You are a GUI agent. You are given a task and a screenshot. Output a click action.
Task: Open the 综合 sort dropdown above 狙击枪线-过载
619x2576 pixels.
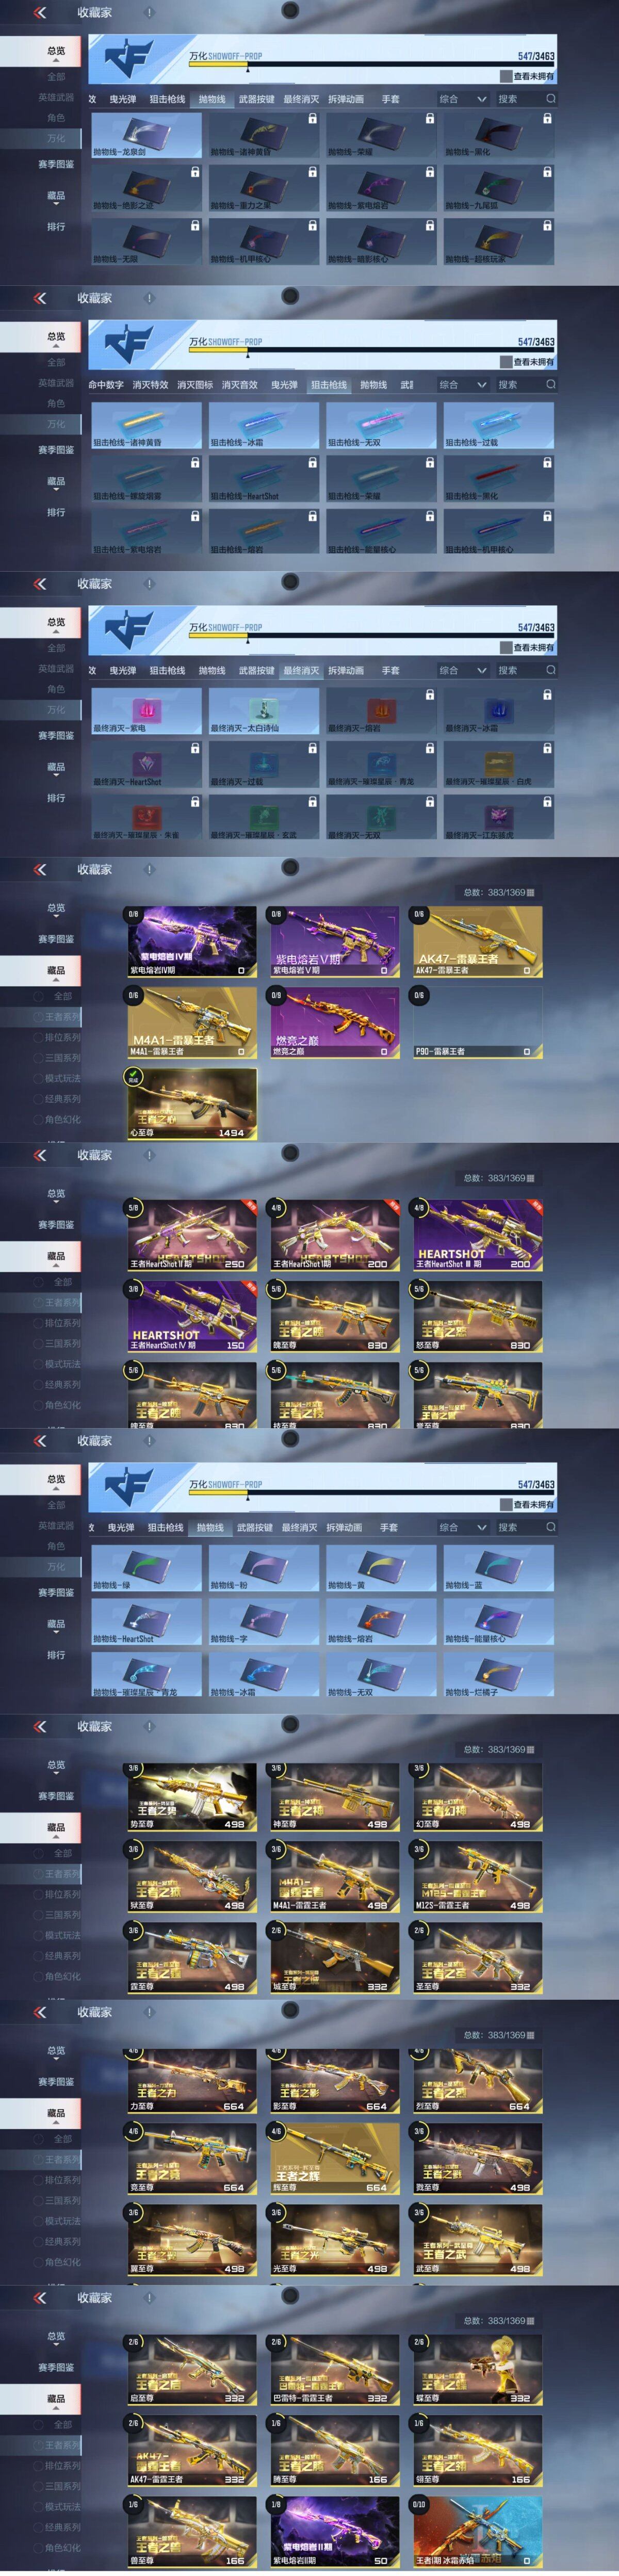coord(463,385)
